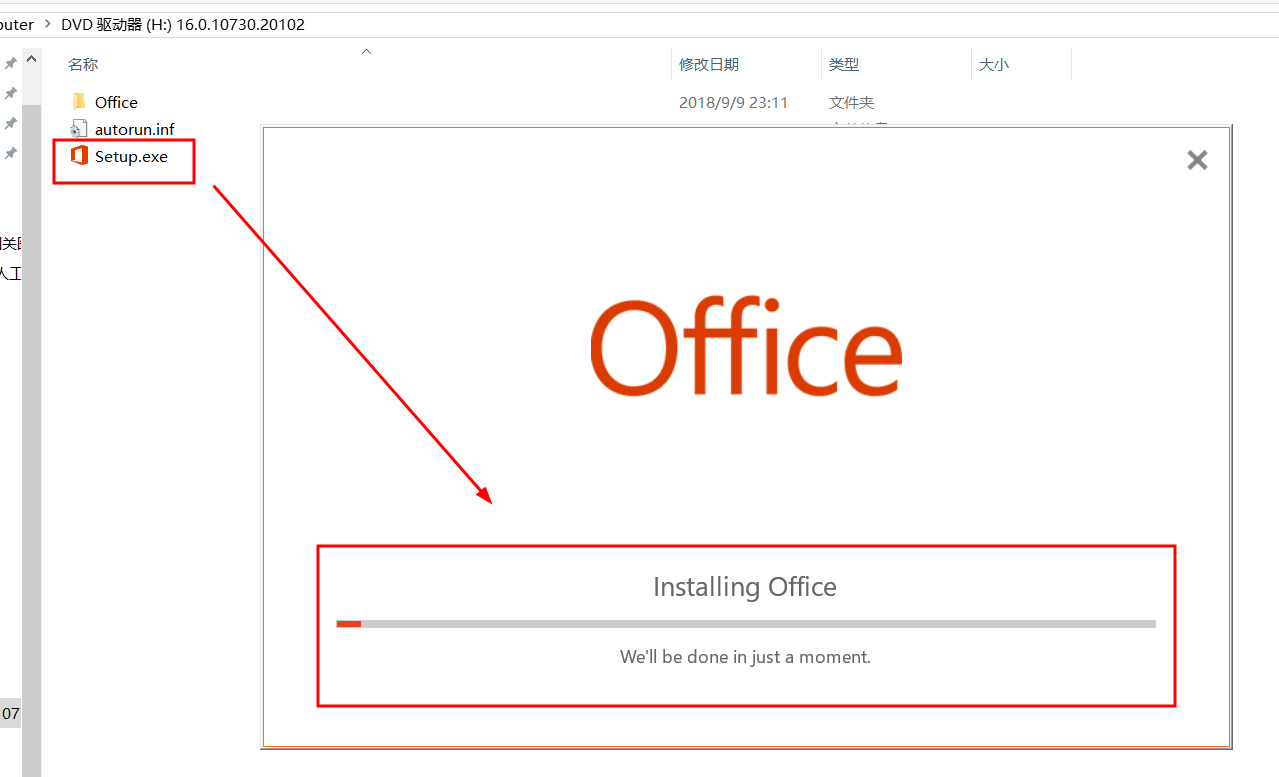
Task: Click the second quick-access pin icon
Action: 10,93
